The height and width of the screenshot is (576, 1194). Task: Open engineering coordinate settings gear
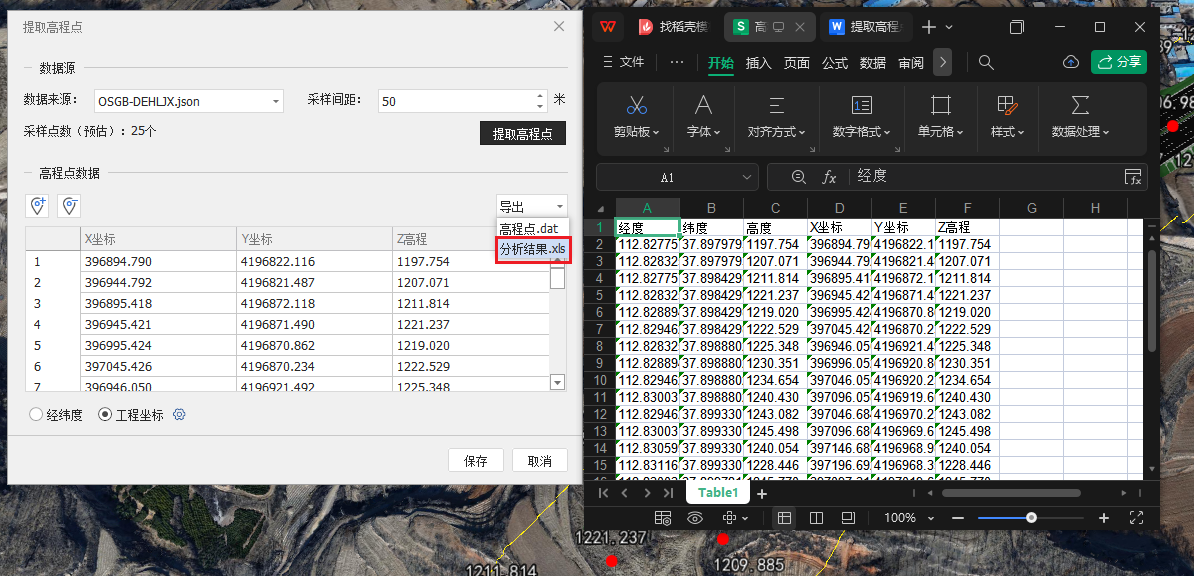pyautogui.click(x=180, y=415)
